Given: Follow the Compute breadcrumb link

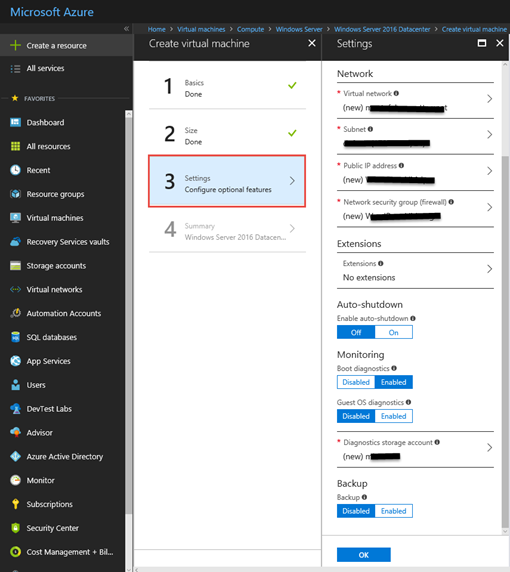Looking at the screenshot, I should coord(250,29).
